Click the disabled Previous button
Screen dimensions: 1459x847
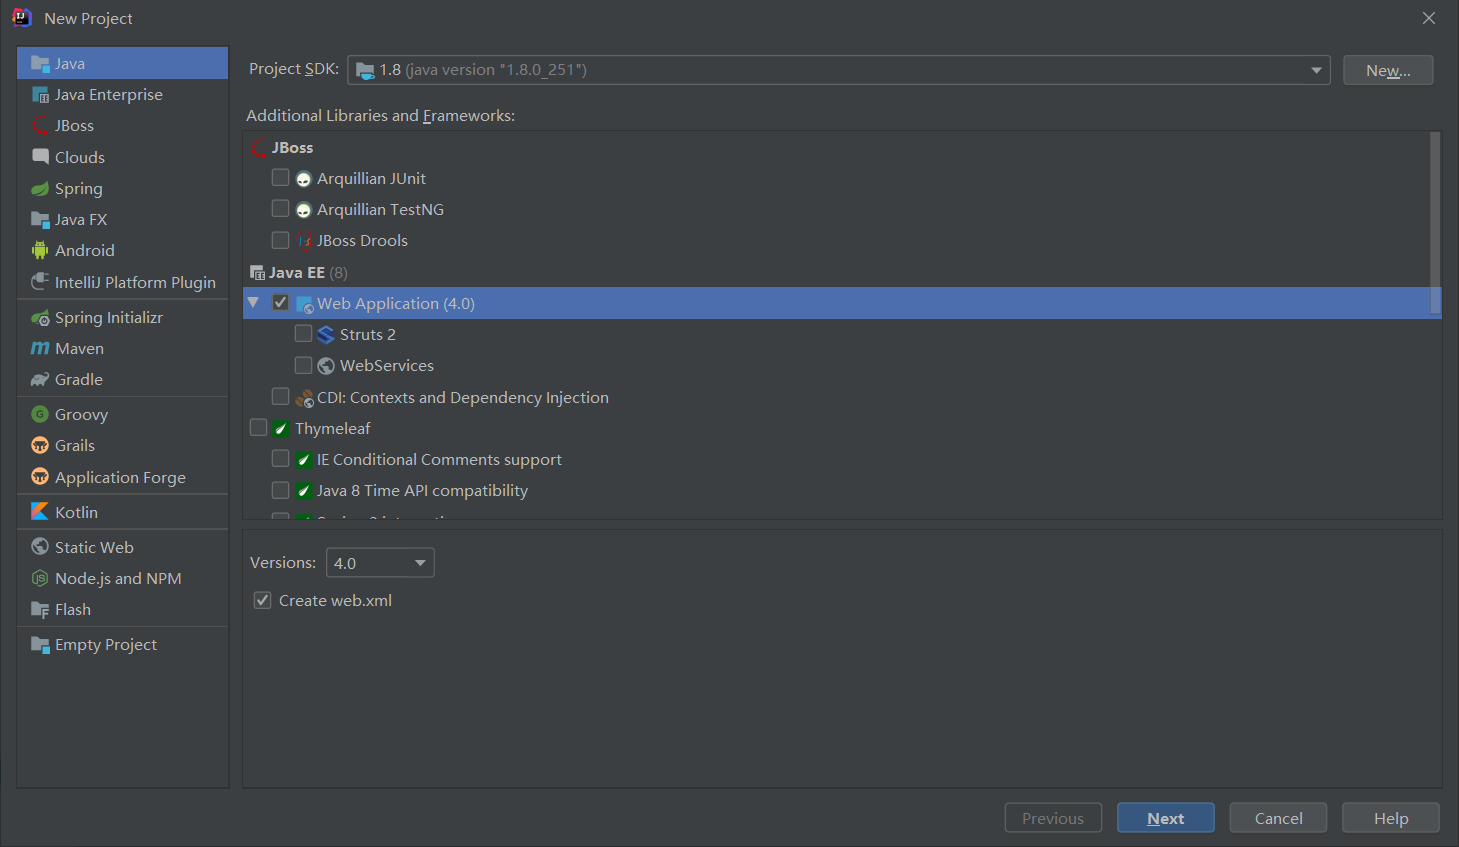pyautogui.click(x=1053, y=818)
